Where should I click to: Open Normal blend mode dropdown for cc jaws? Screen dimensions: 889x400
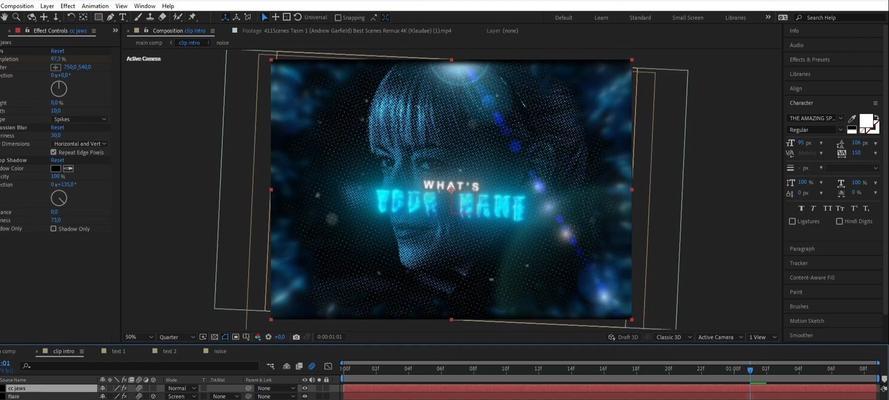(181, 389)
